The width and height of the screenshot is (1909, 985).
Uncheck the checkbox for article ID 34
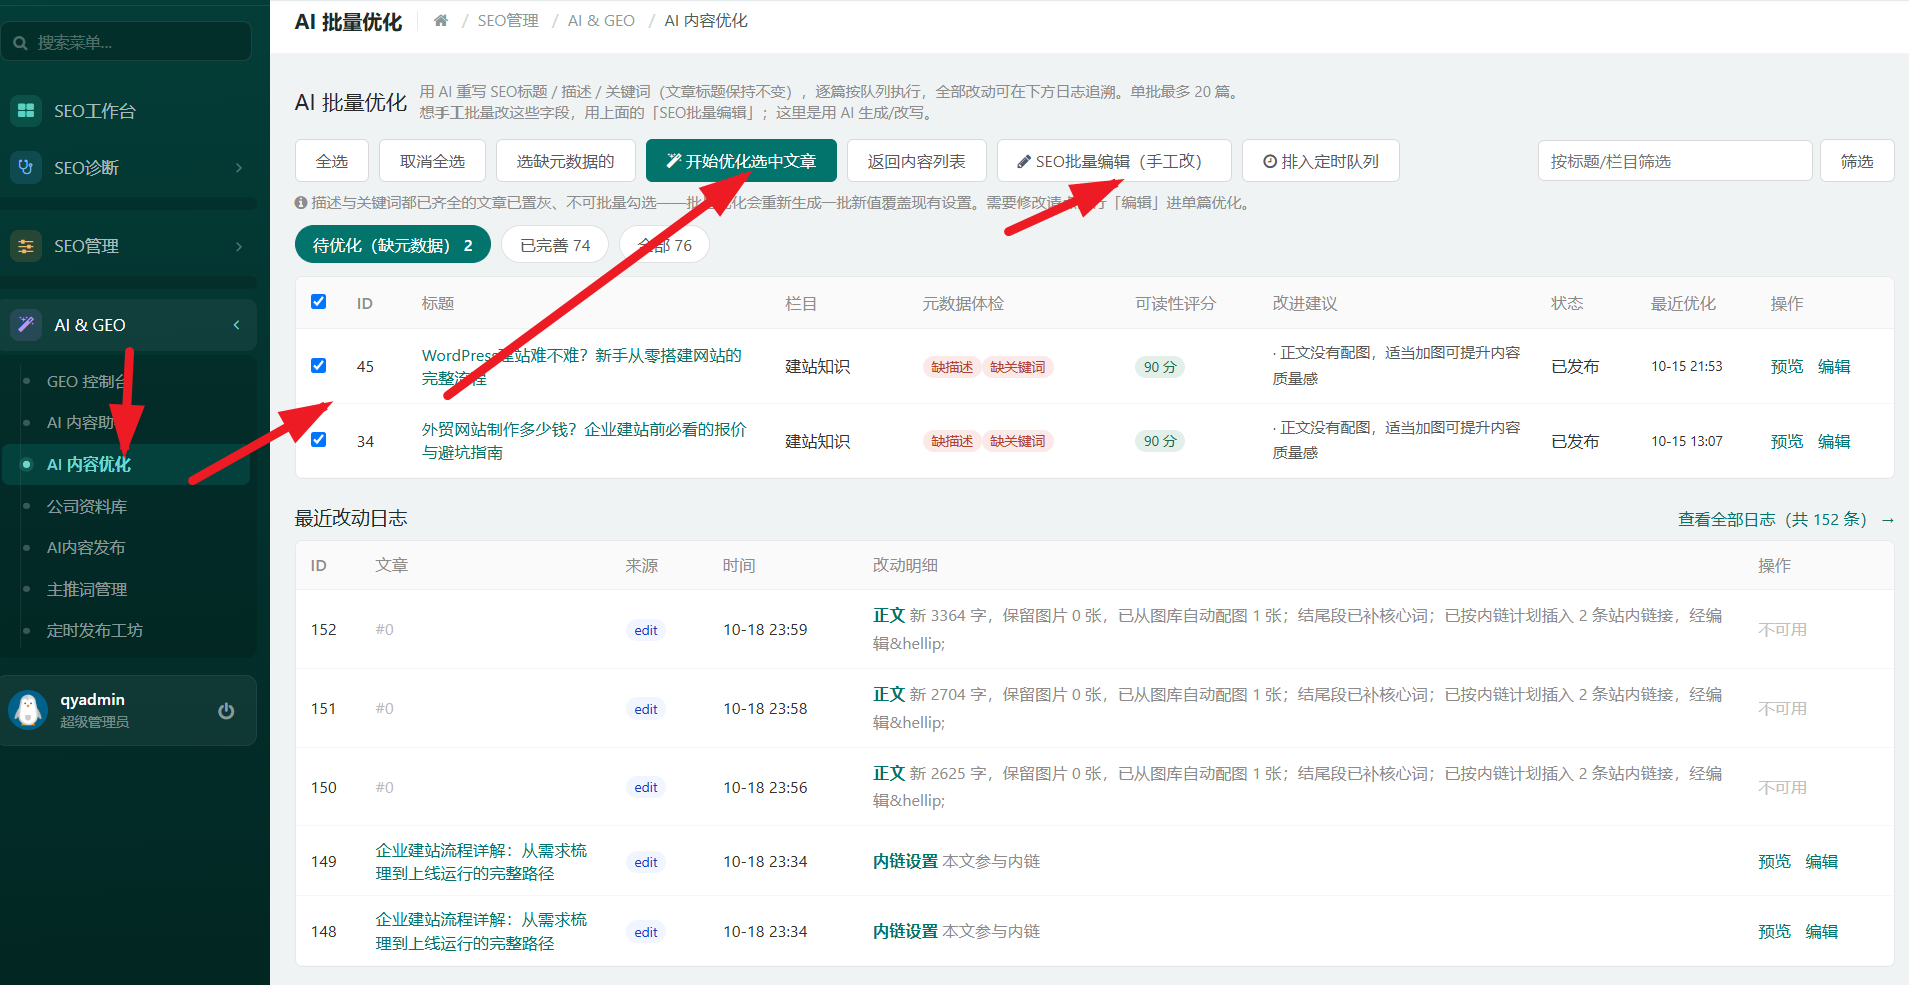point(318,439)
